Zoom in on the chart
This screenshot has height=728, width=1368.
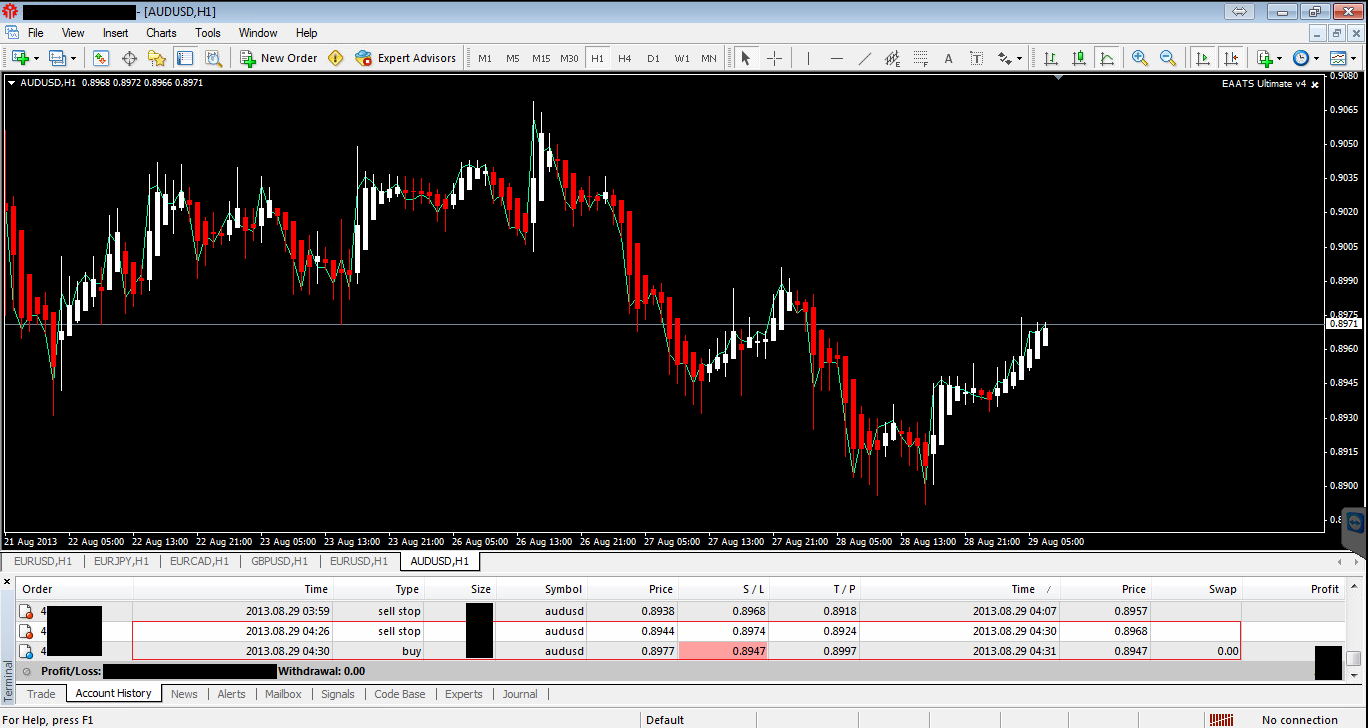coord(1139,58)
